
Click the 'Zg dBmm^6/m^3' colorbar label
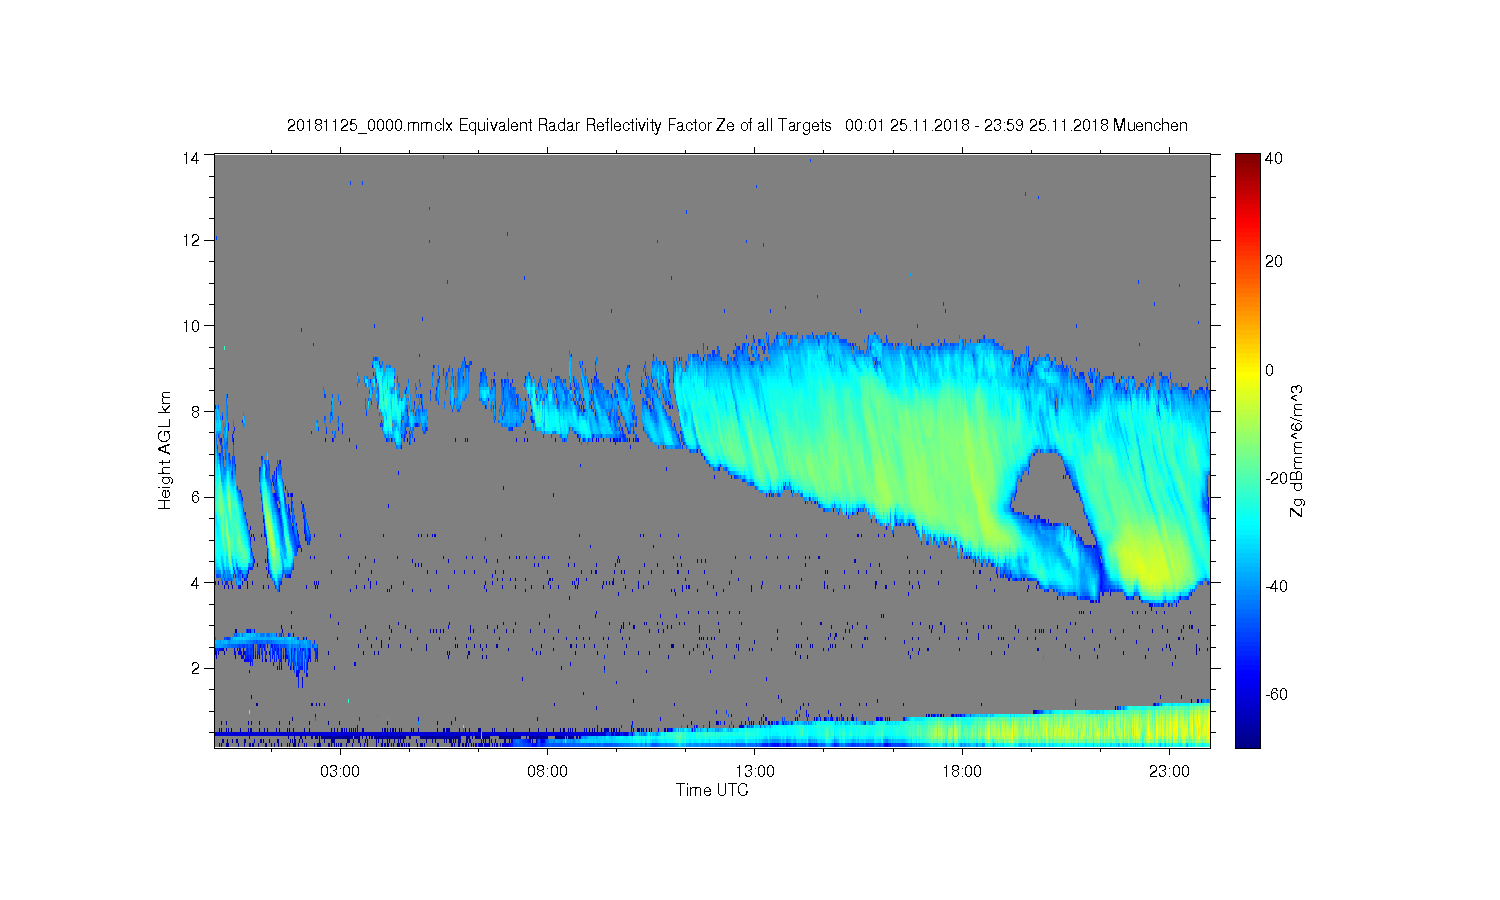point(1297,451)
